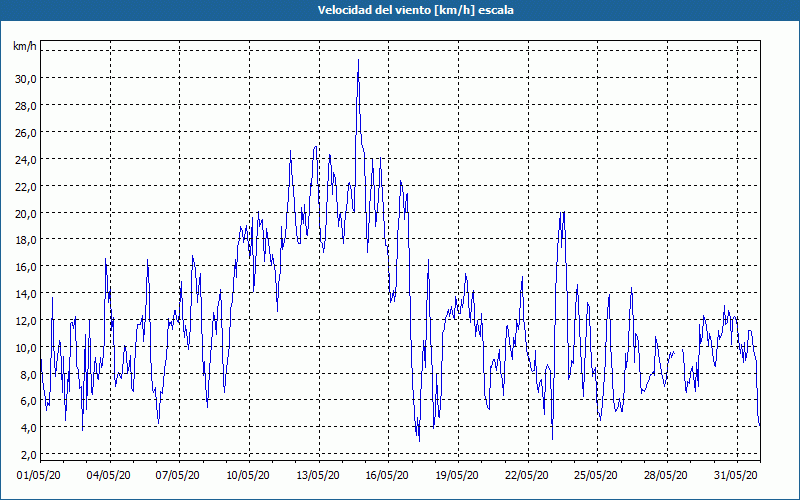Click the '16/05/20' date label
Screen dimensions: 800x500
tap(387, 476)
